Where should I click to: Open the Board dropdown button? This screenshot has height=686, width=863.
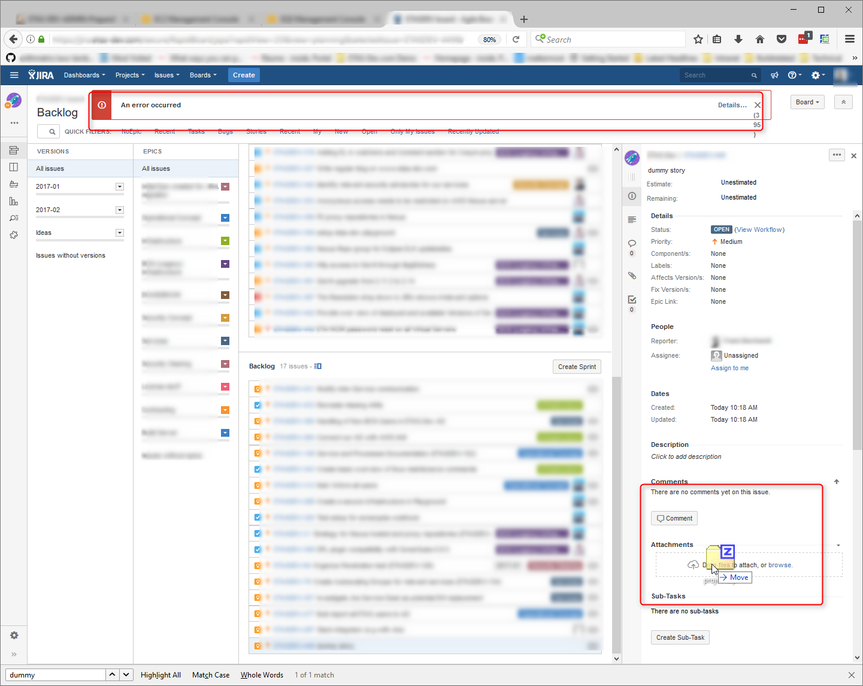click(807, 102)
